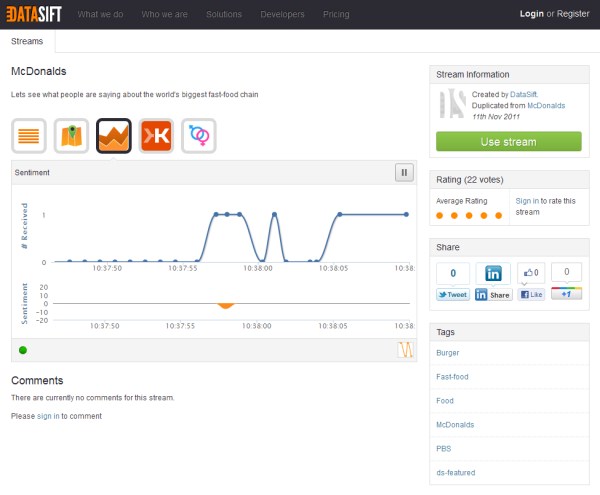Click the last data point on received chart
The height and width of the screenshot is (495, 600).
[406, 214]
